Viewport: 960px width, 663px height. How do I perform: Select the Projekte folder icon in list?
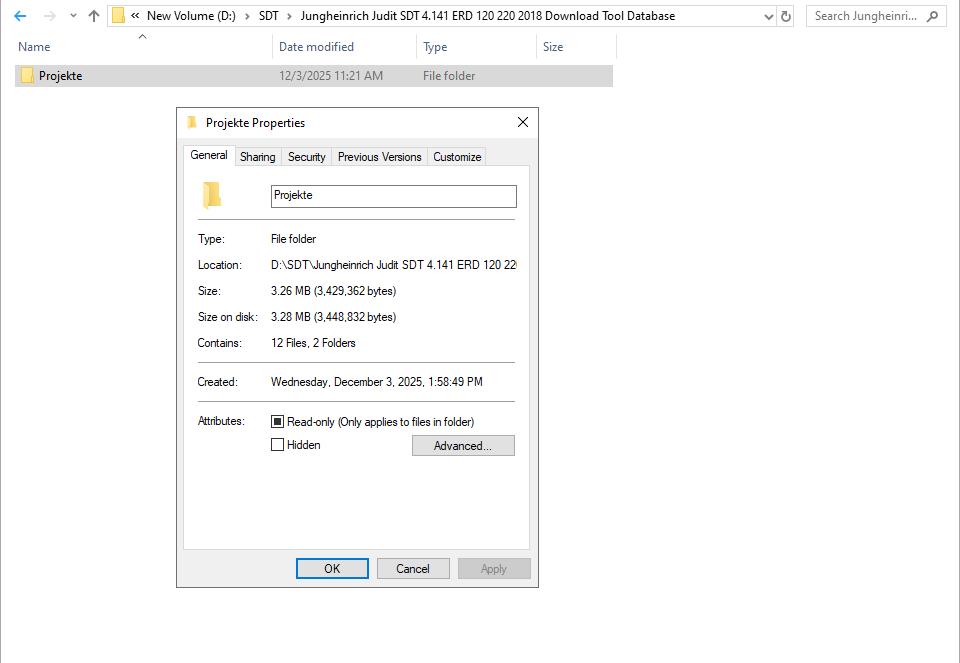27,76
